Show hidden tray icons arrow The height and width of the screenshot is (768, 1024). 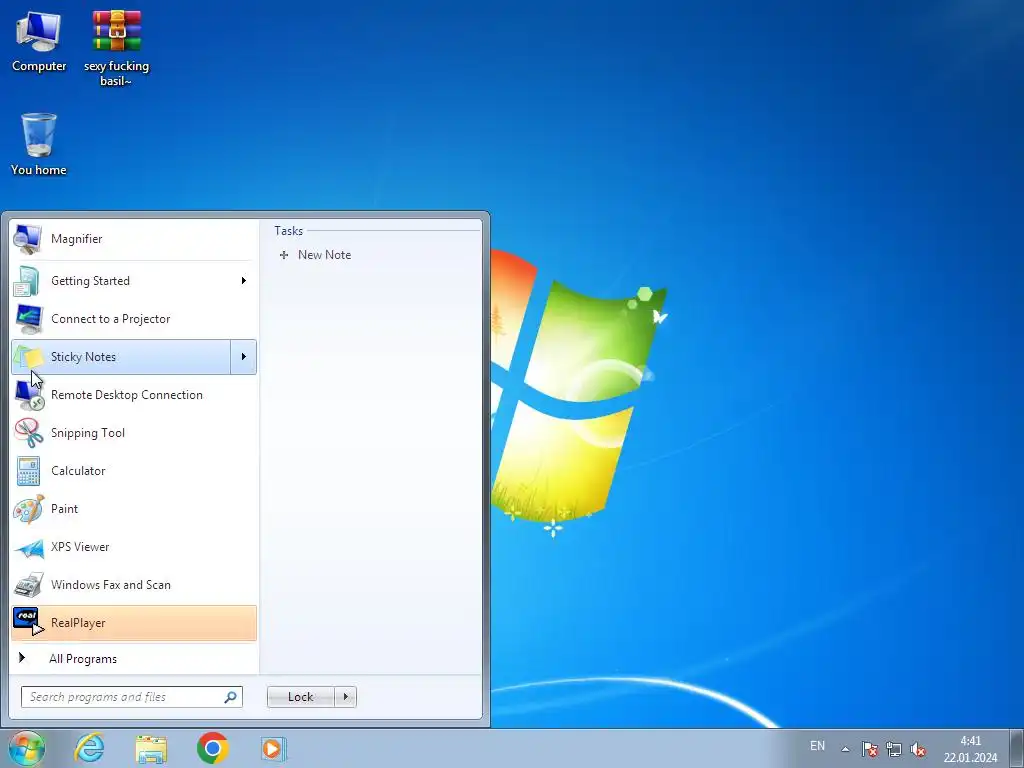click(x=845, y=749)
